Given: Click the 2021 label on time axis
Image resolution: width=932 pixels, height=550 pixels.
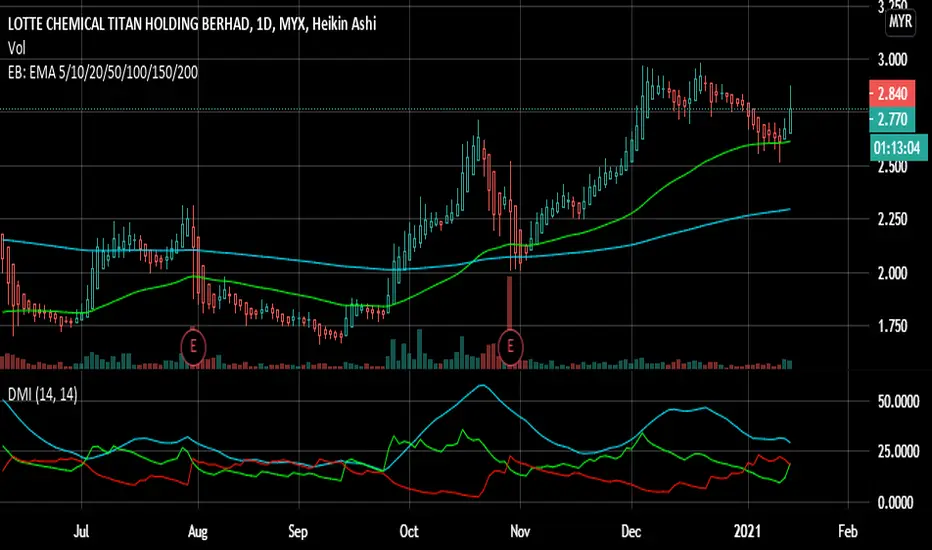Looking at the screenshot, I should 747,530.
